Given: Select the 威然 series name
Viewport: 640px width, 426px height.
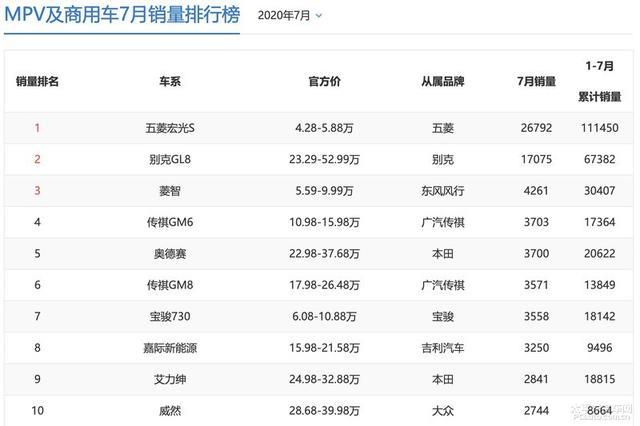Looking at the screenshot, I should point(170,410).
